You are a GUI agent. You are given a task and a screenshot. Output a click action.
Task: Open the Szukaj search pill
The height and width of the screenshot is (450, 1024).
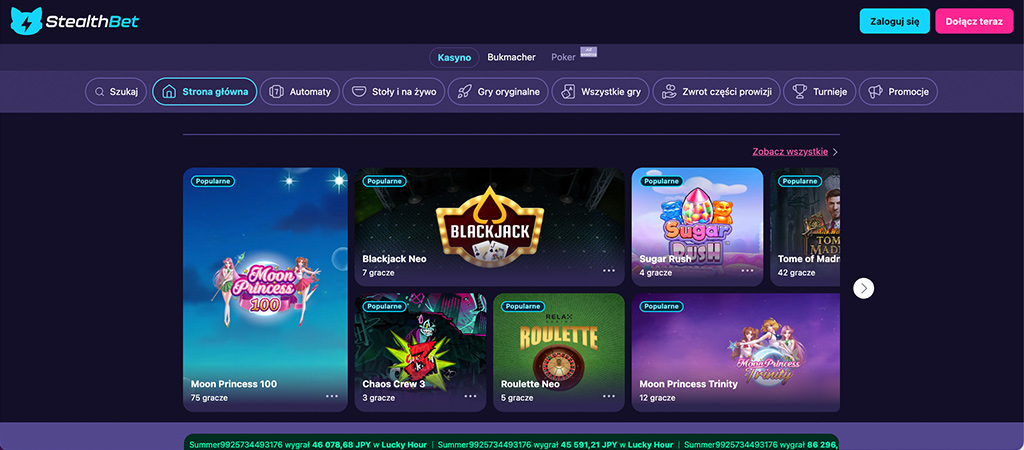[116, 91]
